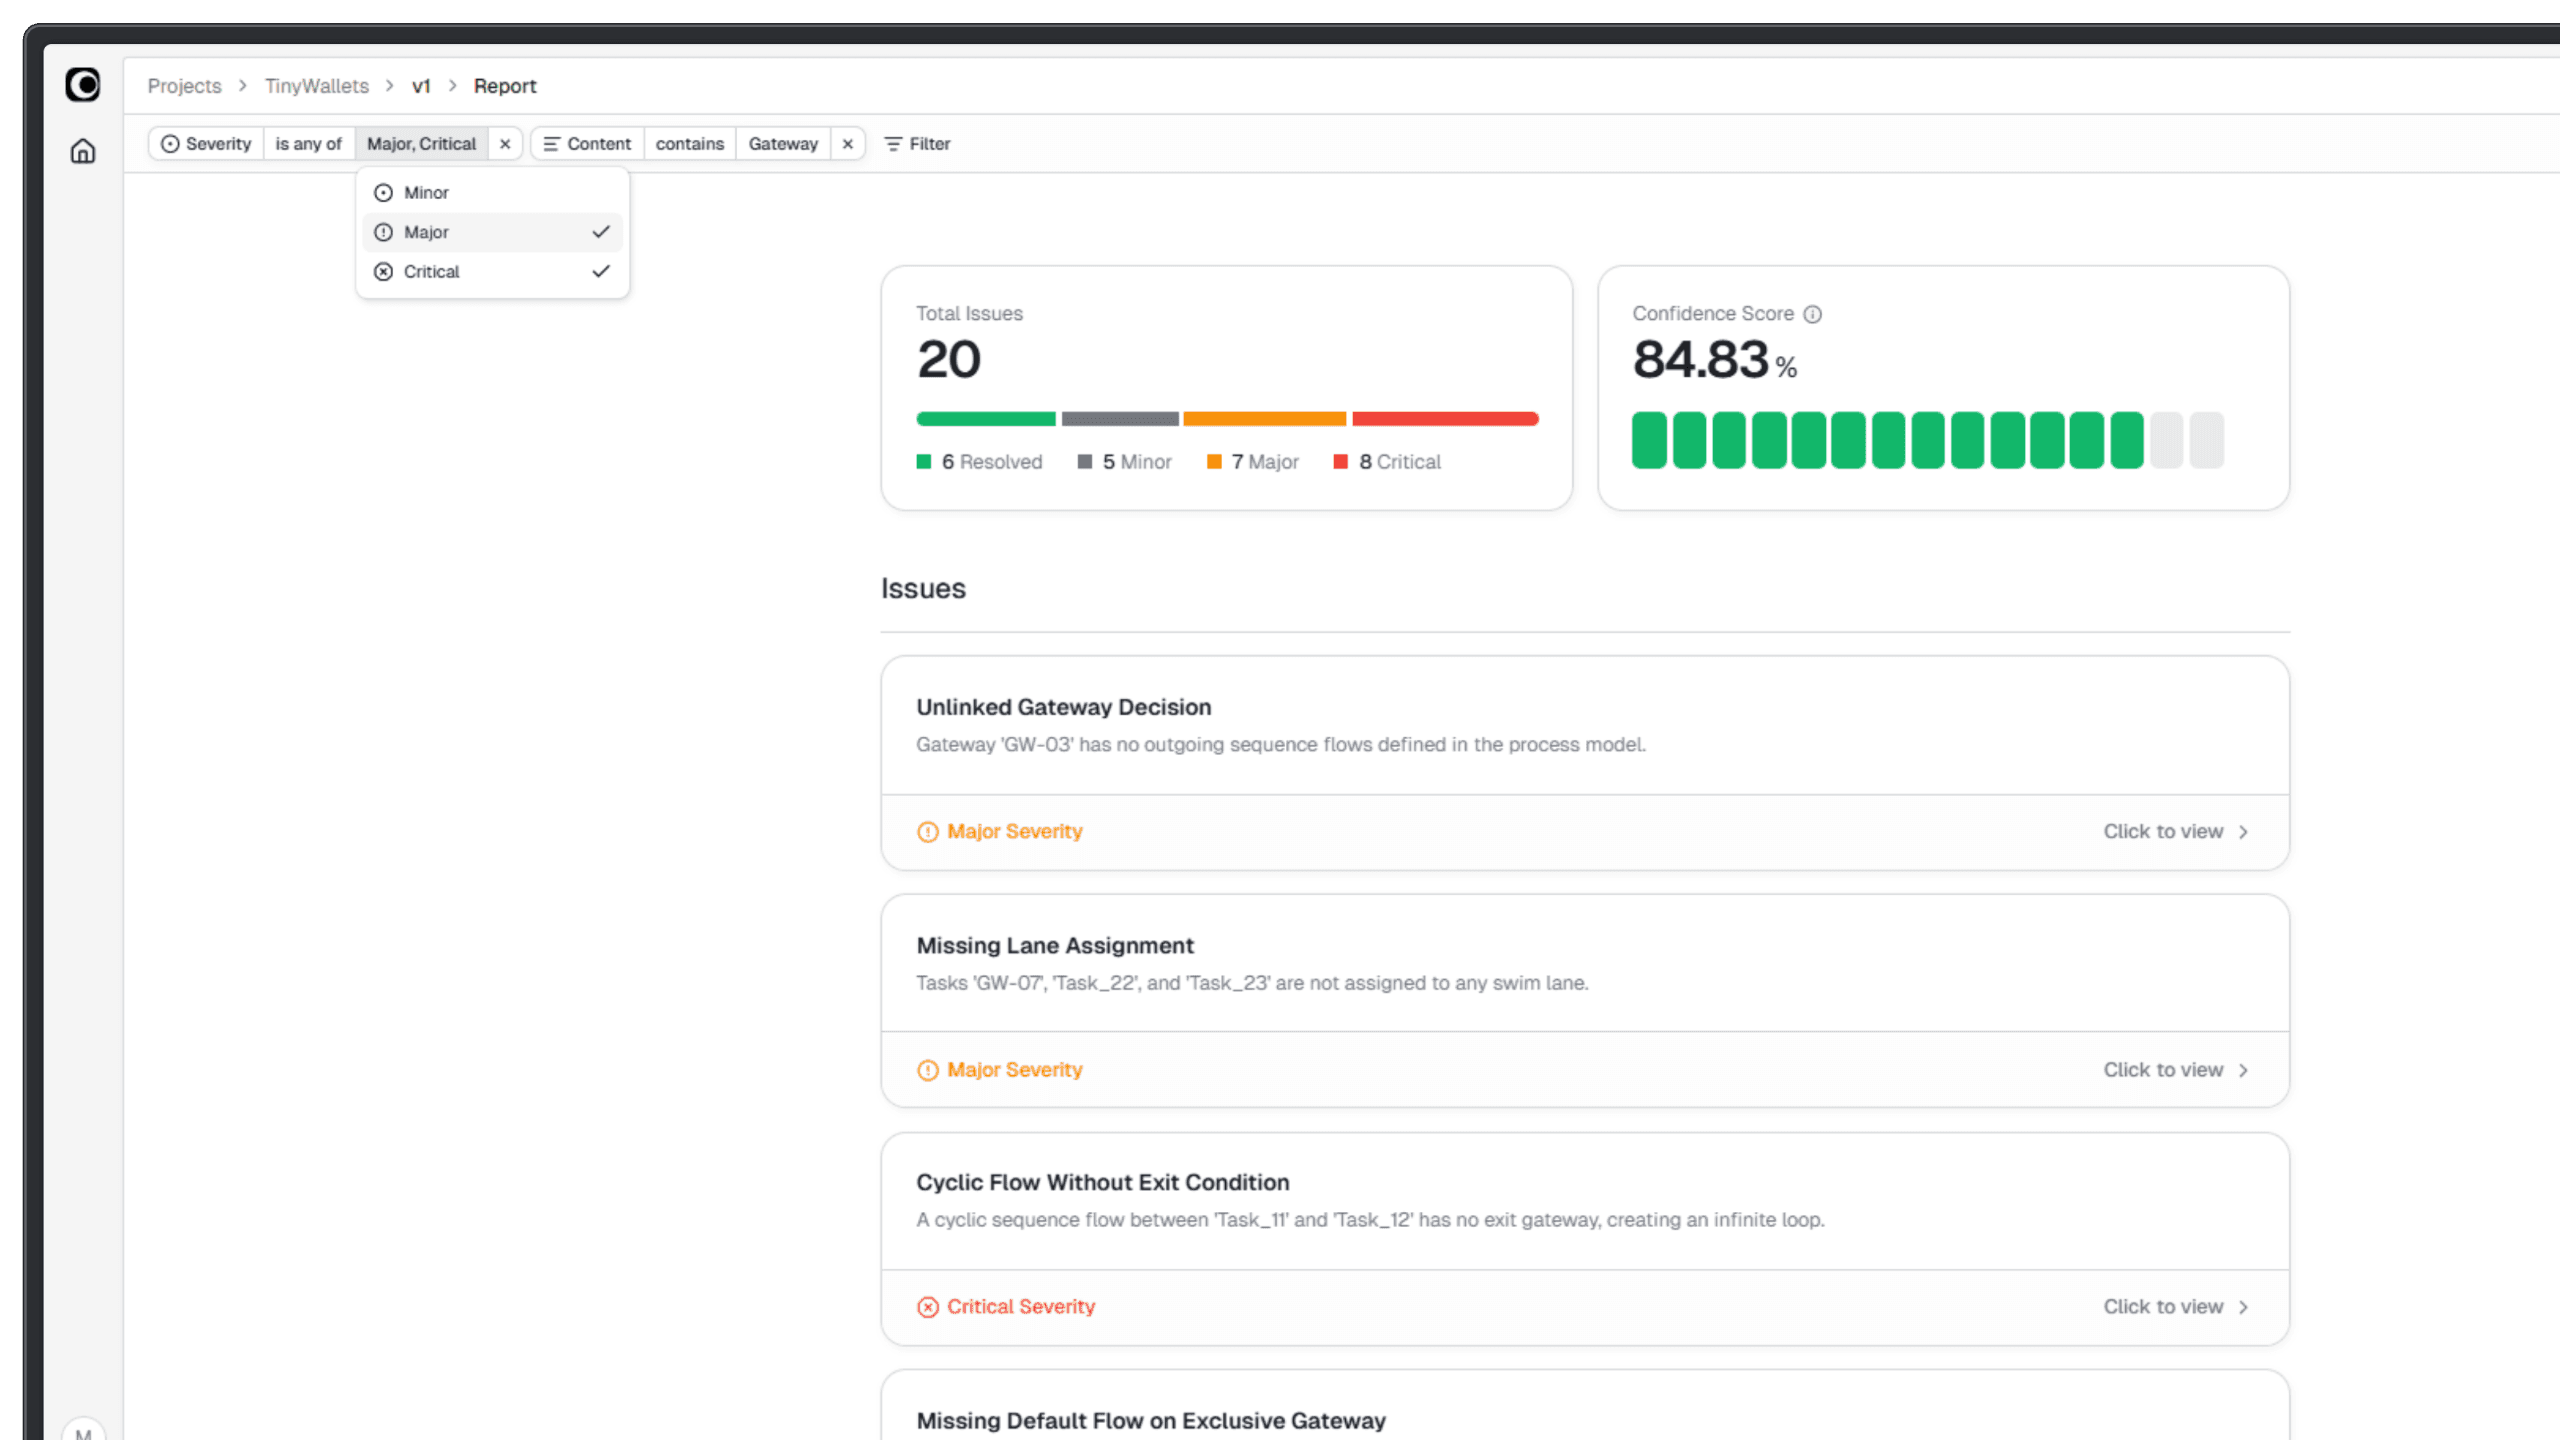Open the 'contains' operator dropdown
The width and height of the screenshot is (2560, 1440).
click(x=689, y=143)
